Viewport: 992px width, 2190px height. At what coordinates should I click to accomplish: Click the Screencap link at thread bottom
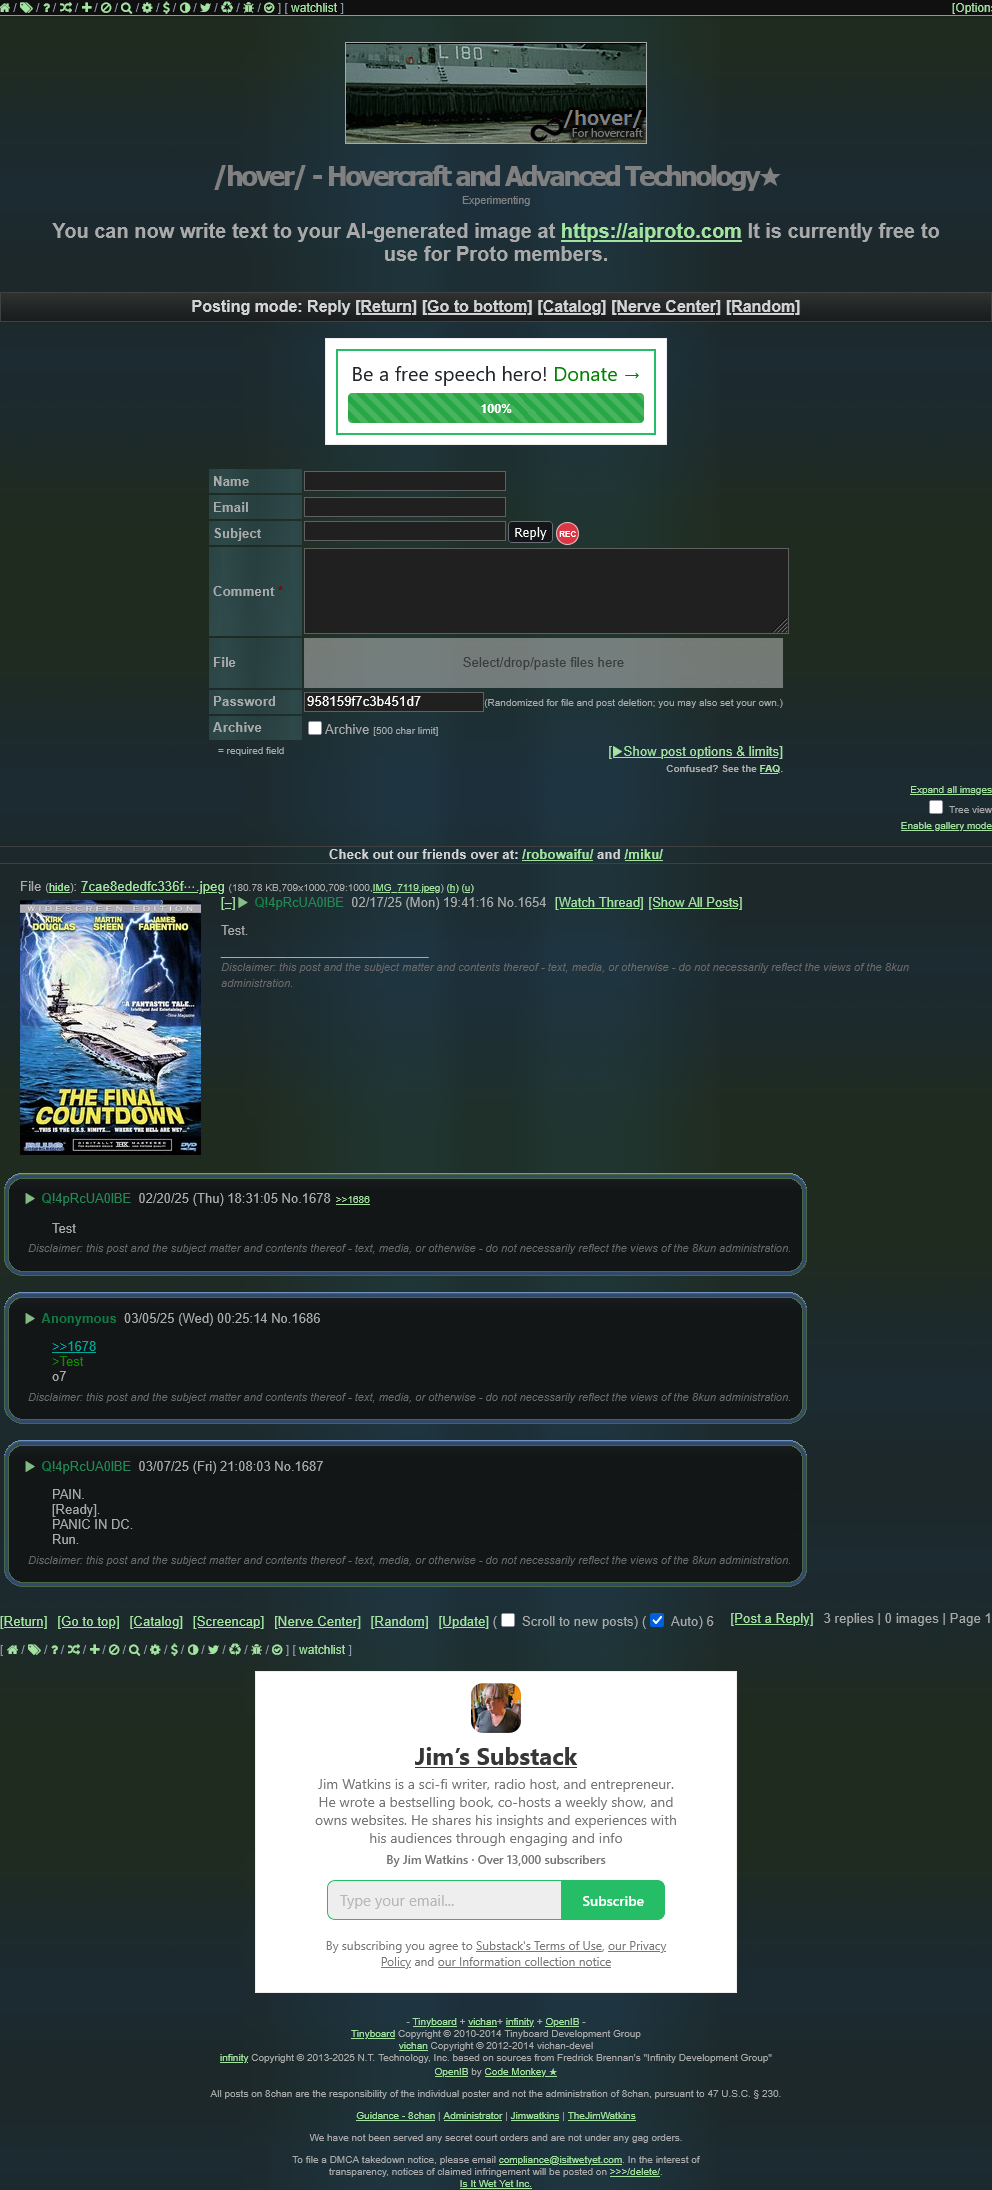click(x=228, y=1621)
